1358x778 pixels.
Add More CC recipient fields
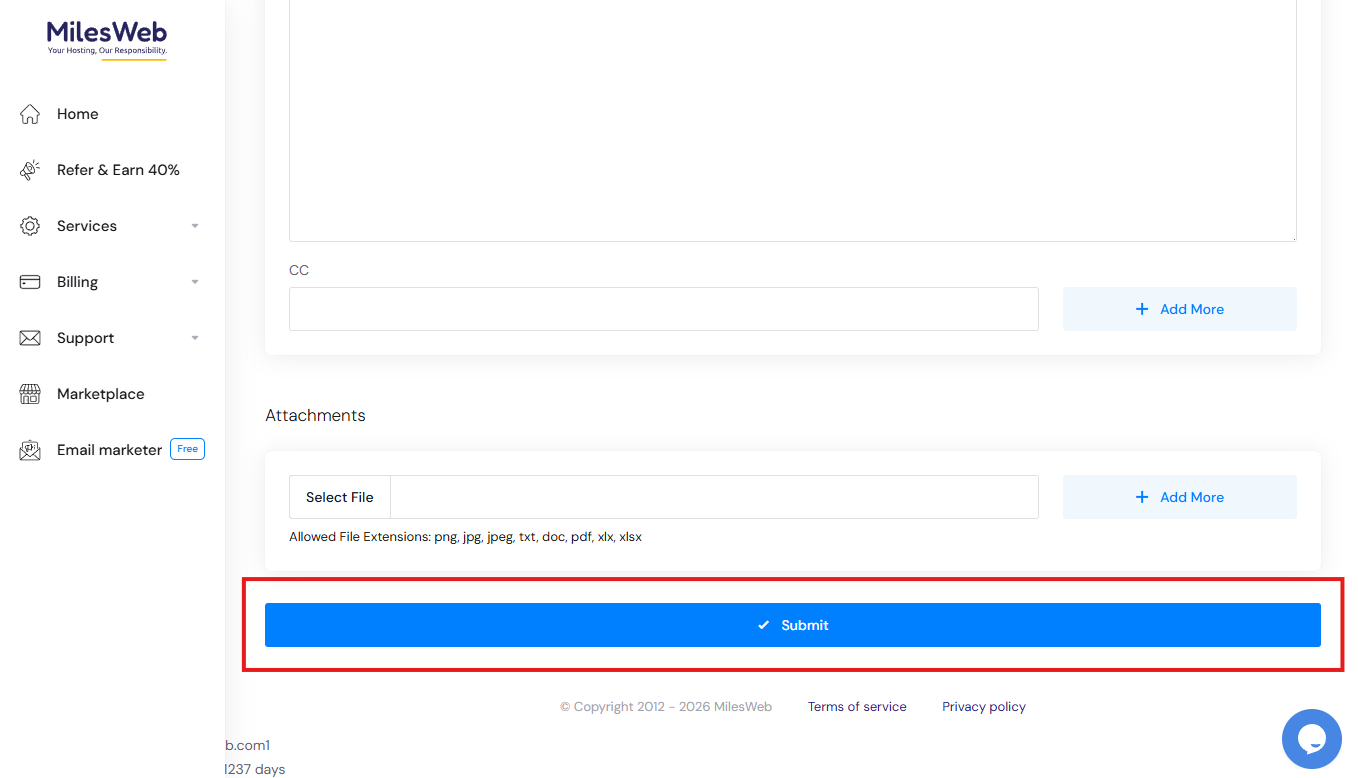(1179, 309)
